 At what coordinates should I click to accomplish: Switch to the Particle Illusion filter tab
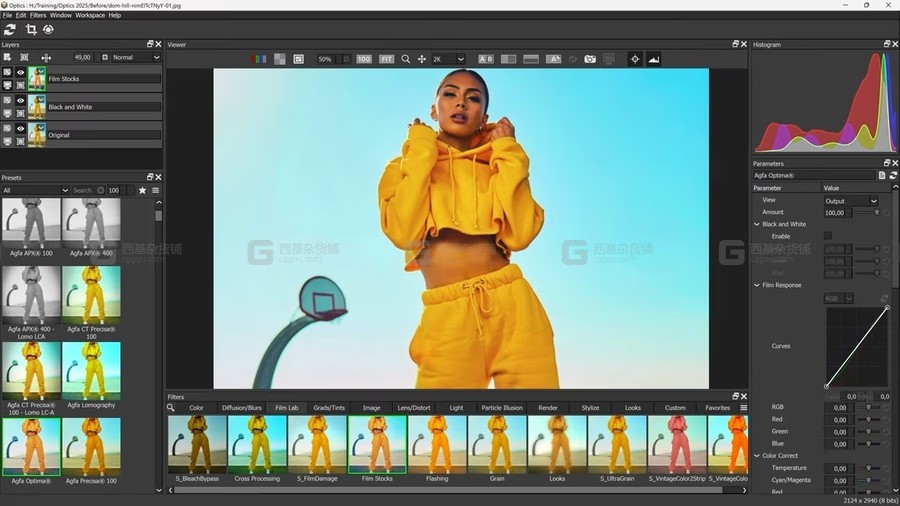click(x=502, y=408)
